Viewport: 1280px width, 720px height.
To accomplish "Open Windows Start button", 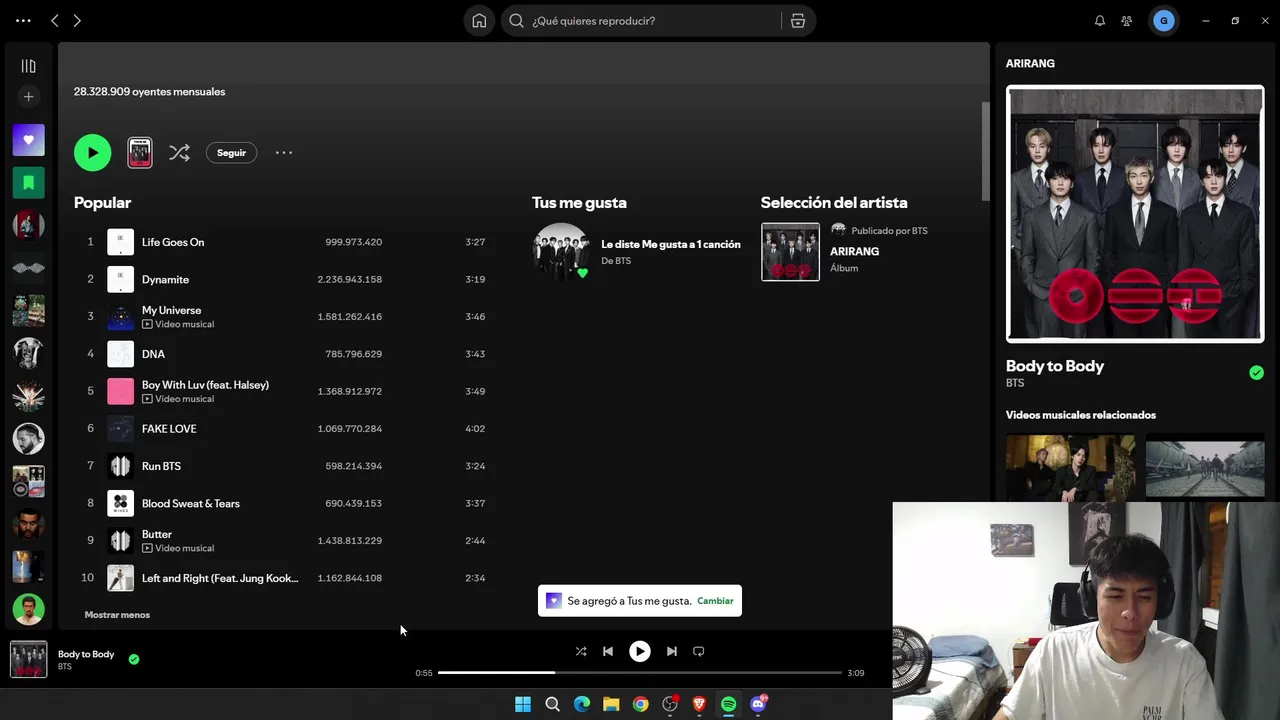I will click(523, 704).
